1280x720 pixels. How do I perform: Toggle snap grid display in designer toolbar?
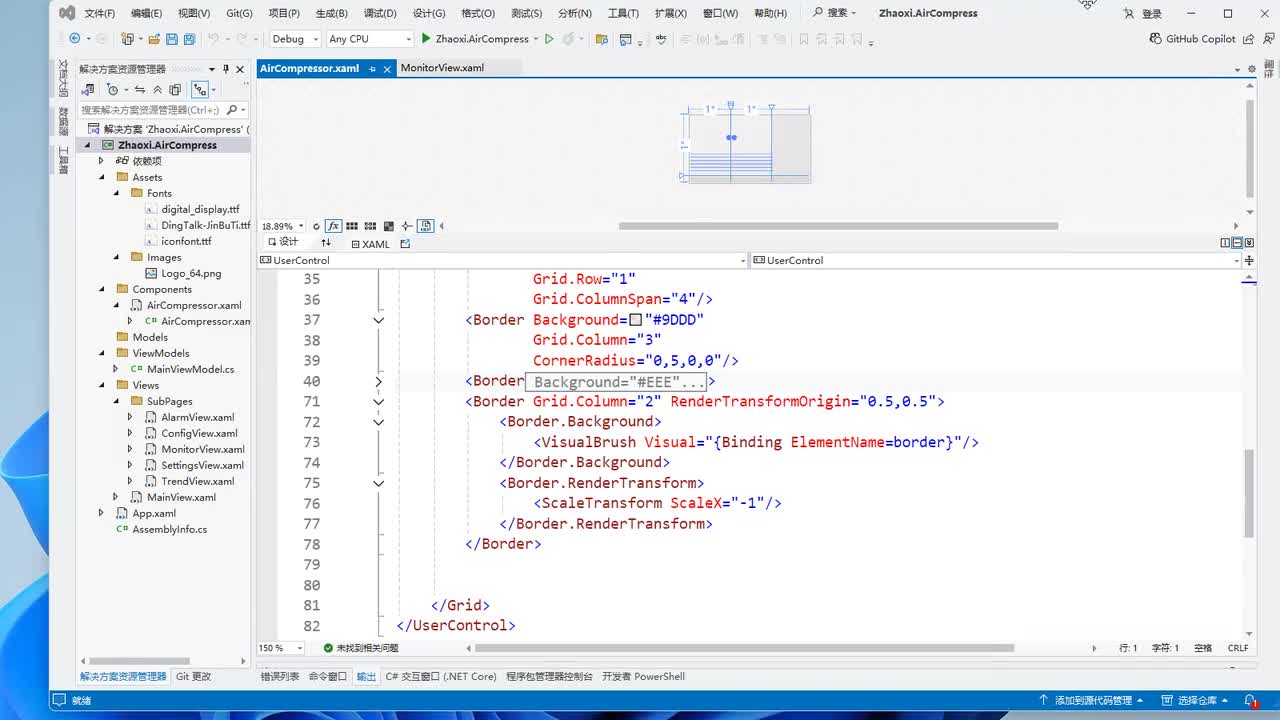click(x=352, y=226)
